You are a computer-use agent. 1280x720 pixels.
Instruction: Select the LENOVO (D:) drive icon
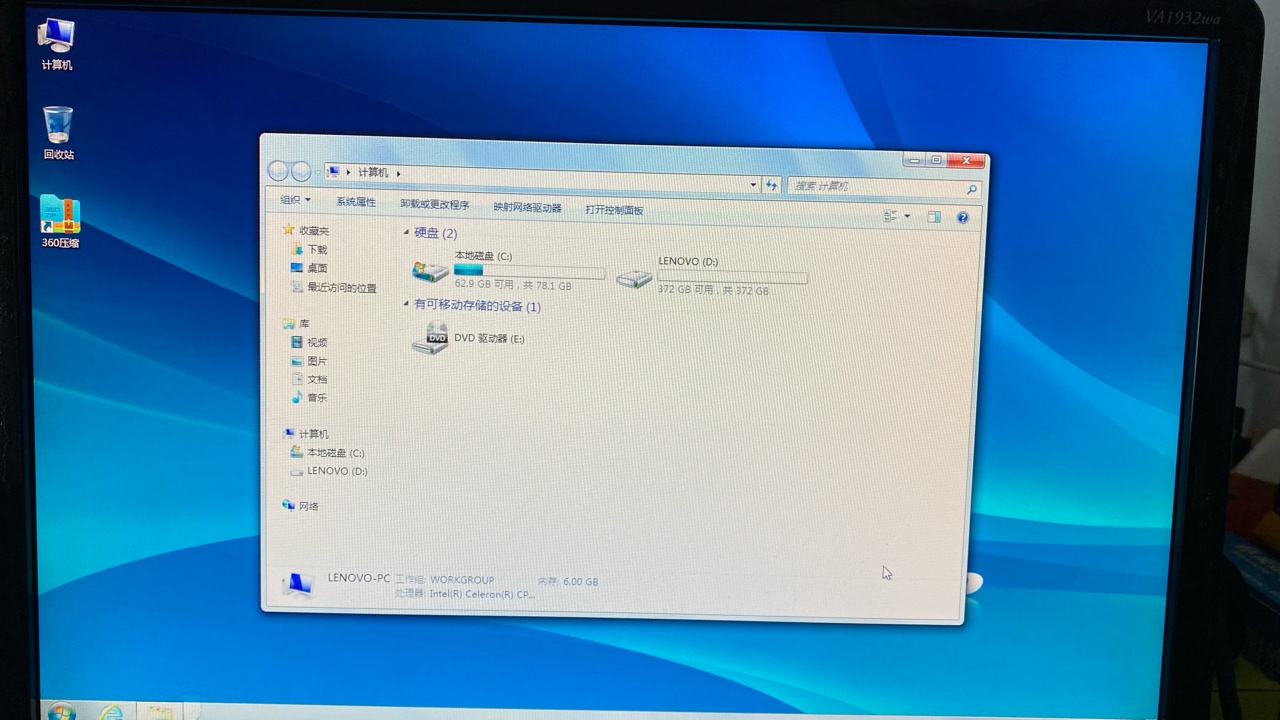click(x=634, y=278)
